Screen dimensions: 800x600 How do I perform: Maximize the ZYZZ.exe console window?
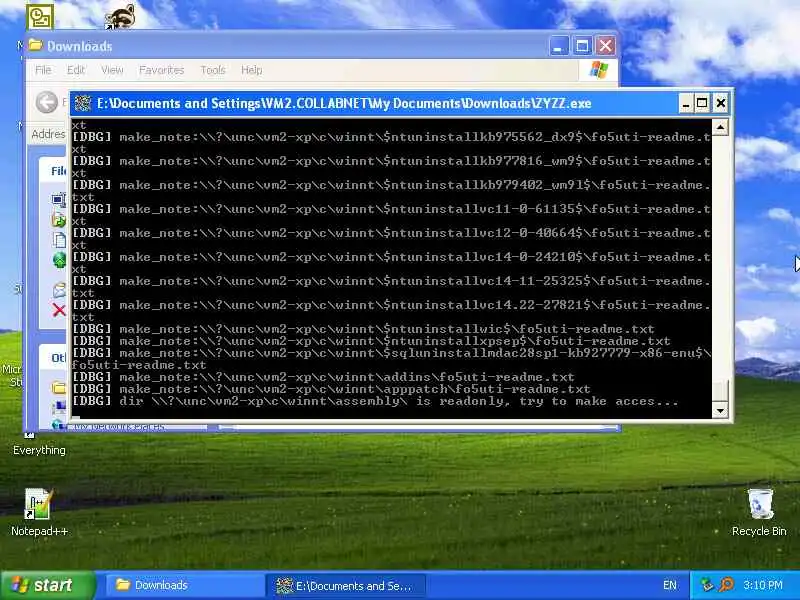pyautogui.click(x=702, y=104)
